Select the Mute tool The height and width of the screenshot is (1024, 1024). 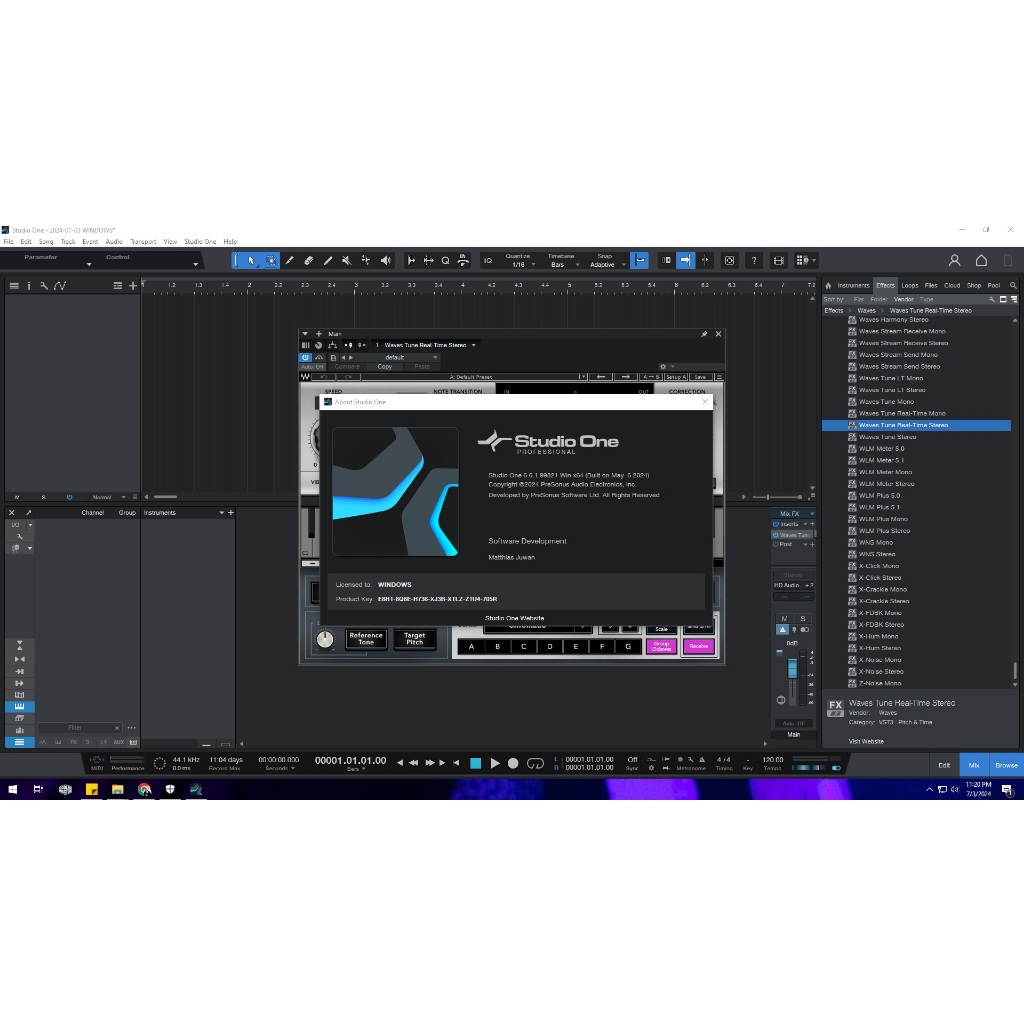346,261
